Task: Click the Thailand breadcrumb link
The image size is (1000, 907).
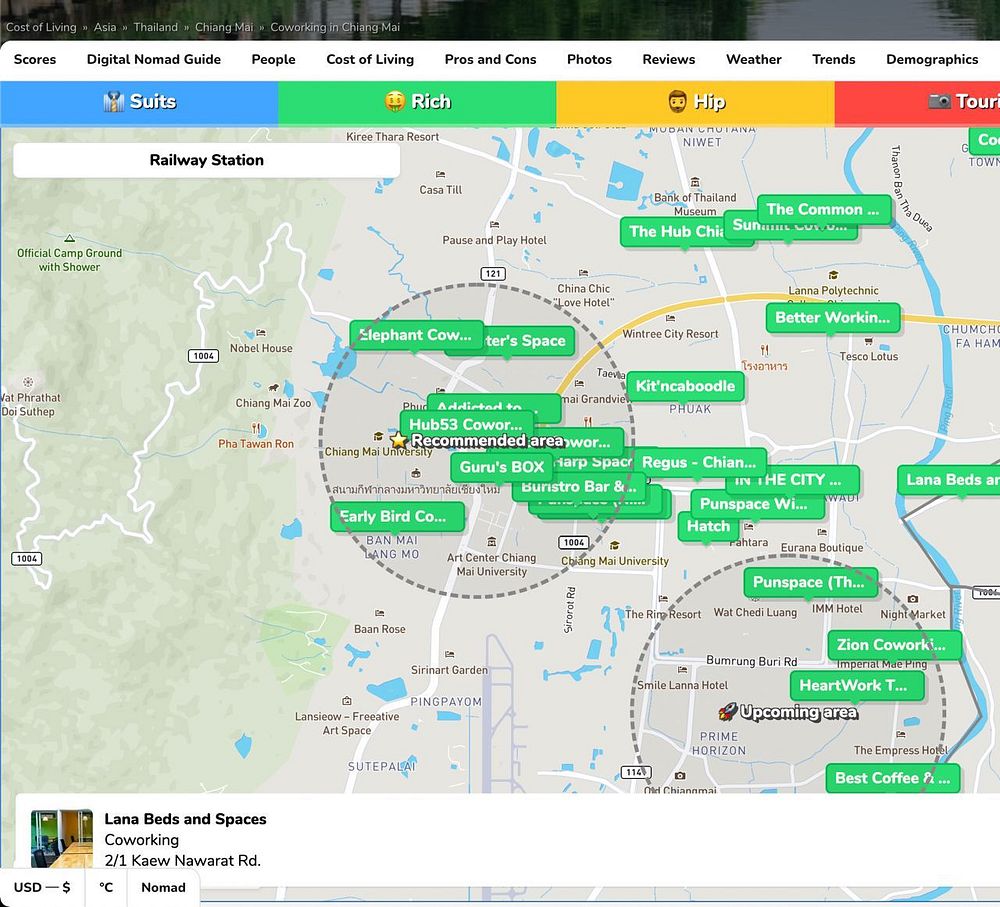Action: point(156,27)
